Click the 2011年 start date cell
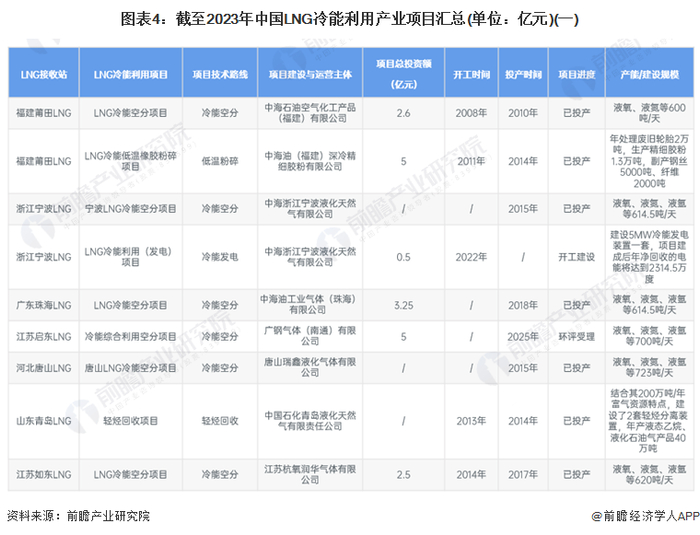The image size is (700, 535). 471,161
